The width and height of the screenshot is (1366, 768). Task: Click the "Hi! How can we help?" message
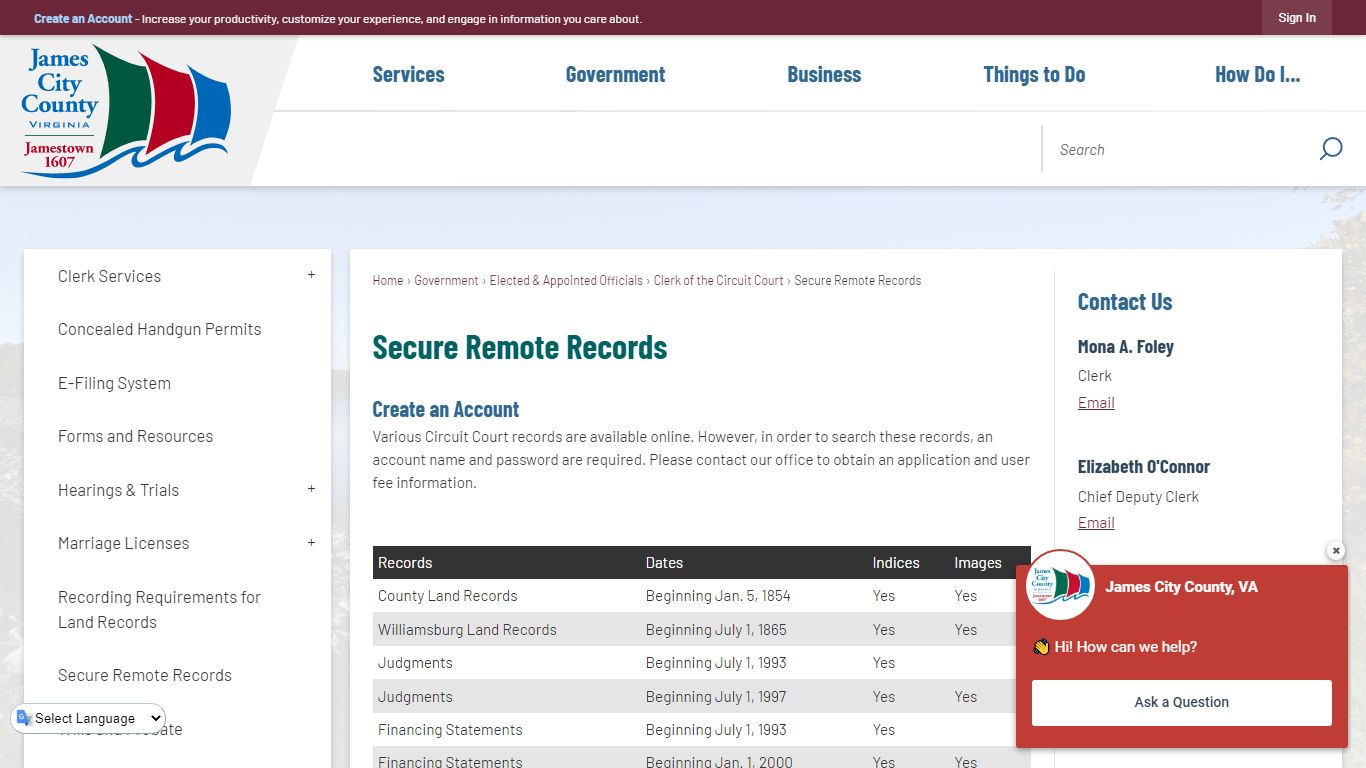1114,647
